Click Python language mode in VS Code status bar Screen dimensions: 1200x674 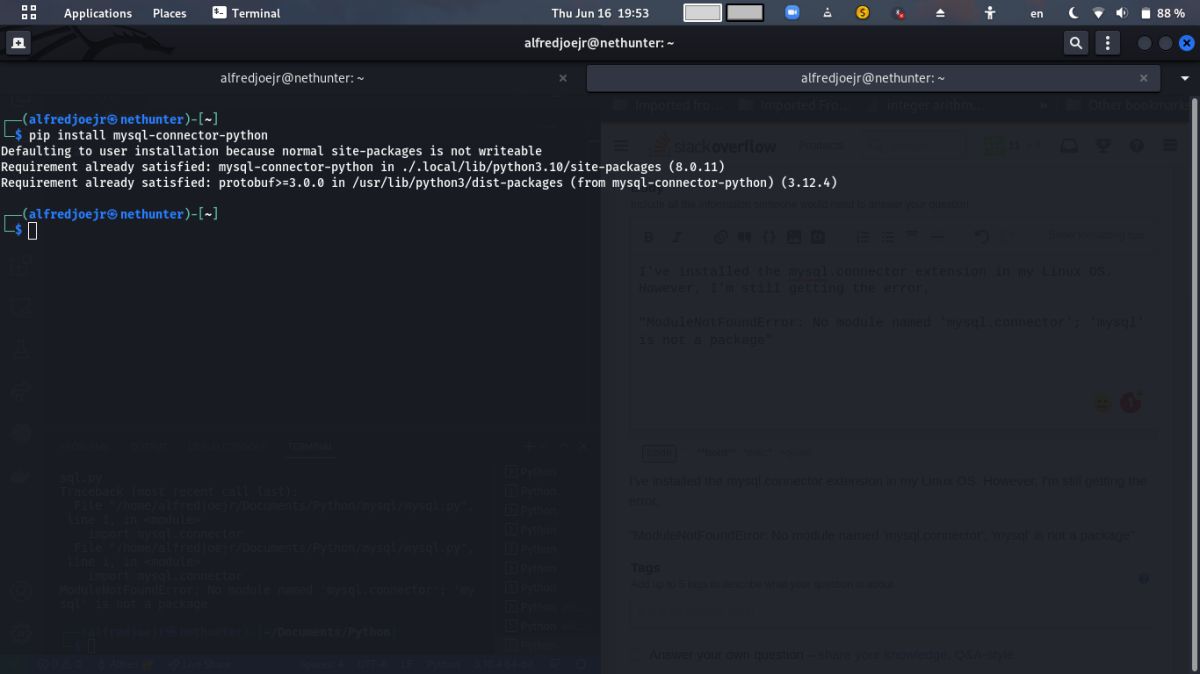coord(444,664)
